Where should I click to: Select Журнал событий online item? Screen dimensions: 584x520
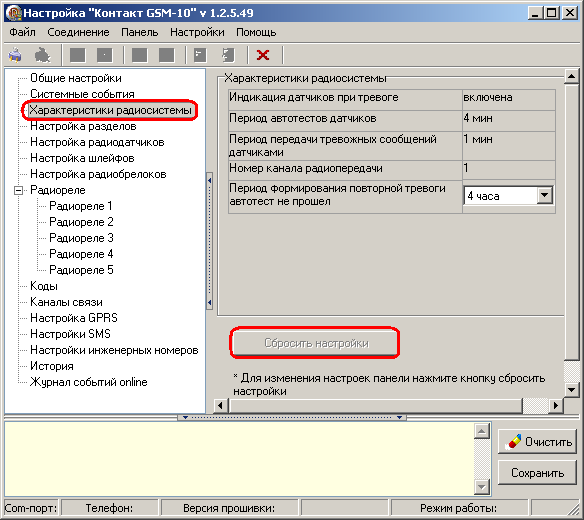(89, 382)
